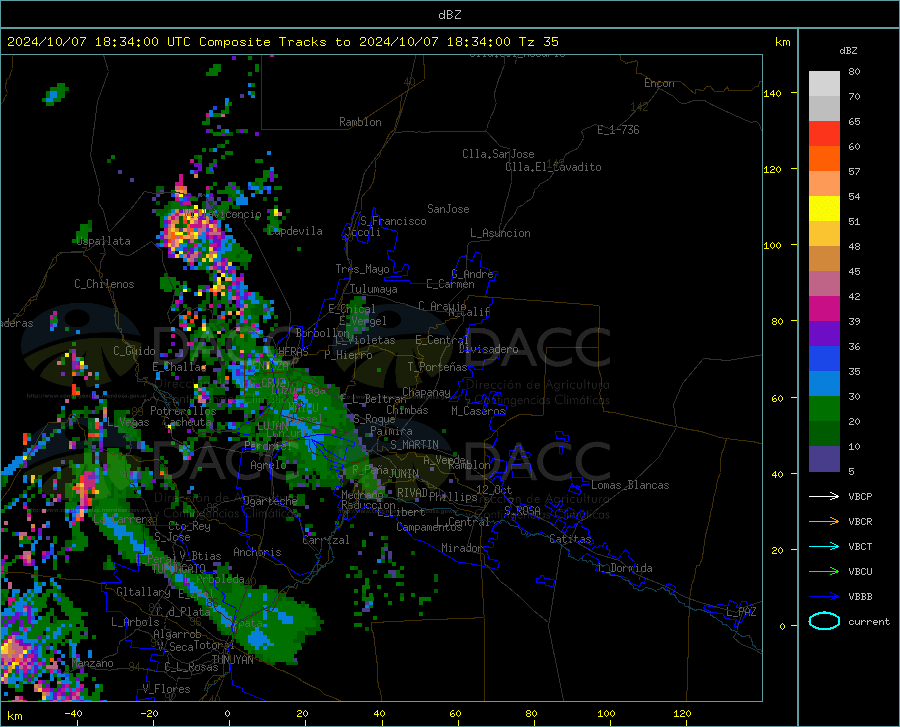Click the white VBCP arrow legend icon
Image resolution: width=900 pixels, height=727 pixels.
pos(824,496)
